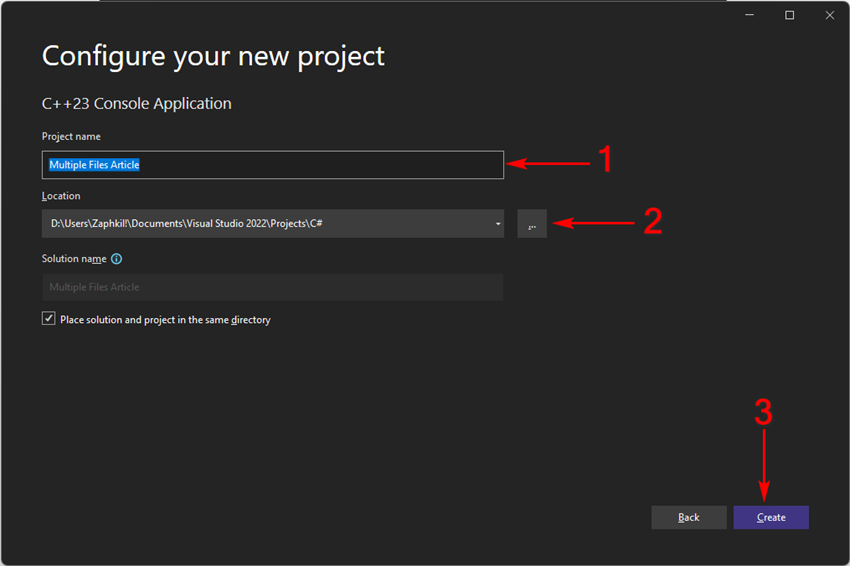The image size is (850, 566).
Task: Click the 'Project name' field label
Action: click(x=71, y=137)
